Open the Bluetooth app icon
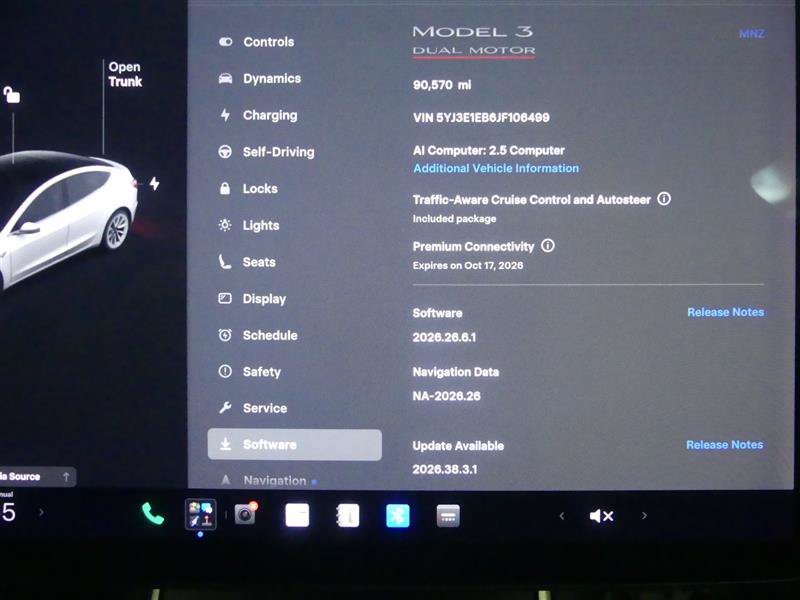Image resolution: width=800 pixels, height=600 pixels. point(398,516)
